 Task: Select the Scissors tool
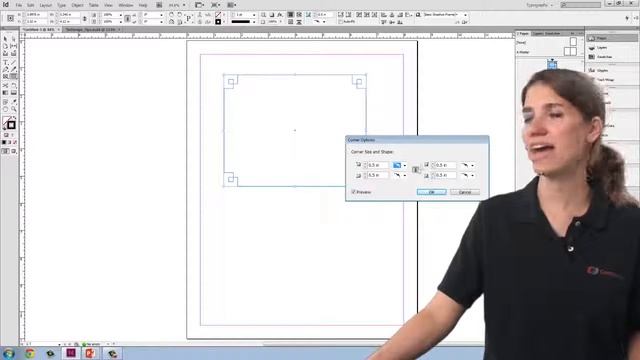[5, 86]
